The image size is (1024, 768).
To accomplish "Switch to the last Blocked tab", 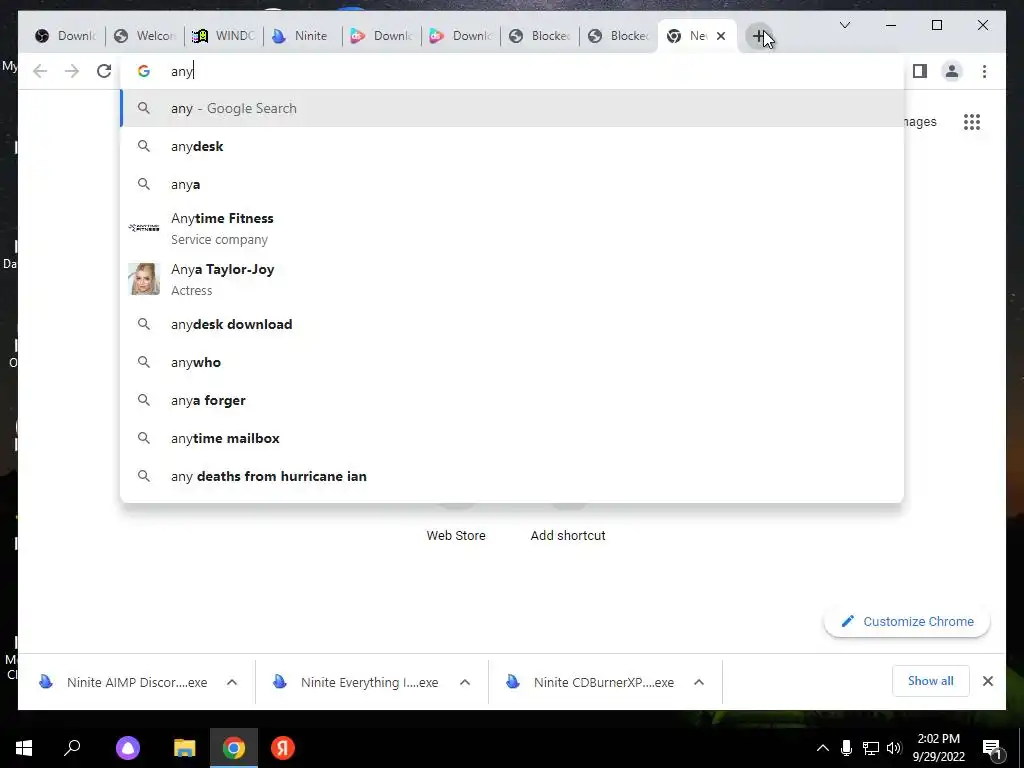I will [618, 36].
